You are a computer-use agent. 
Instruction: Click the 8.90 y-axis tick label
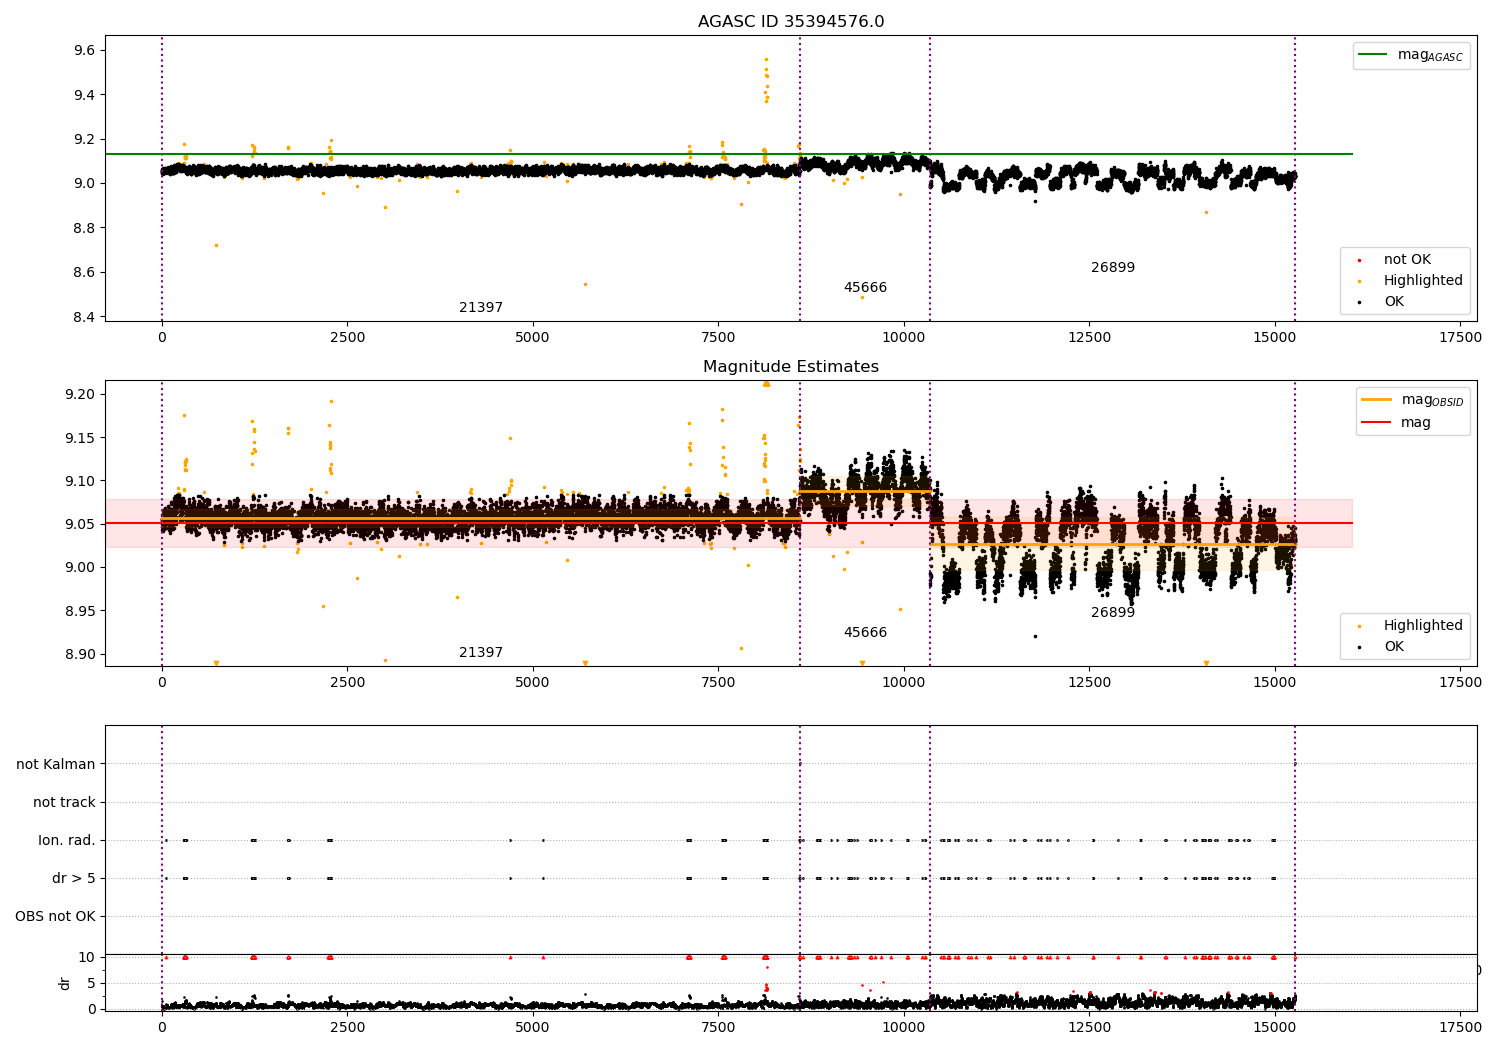click(x=80, y=654)
